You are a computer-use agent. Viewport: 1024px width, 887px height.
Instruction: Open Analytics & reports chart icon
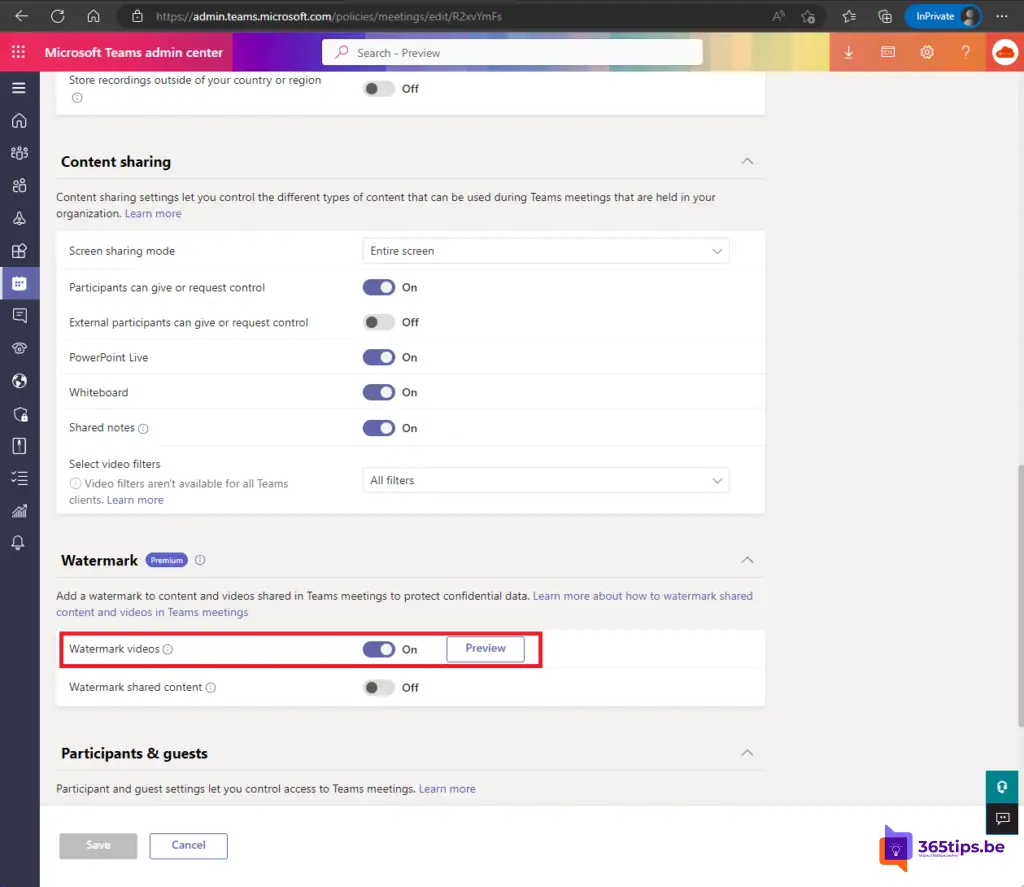tap(19, 511)
